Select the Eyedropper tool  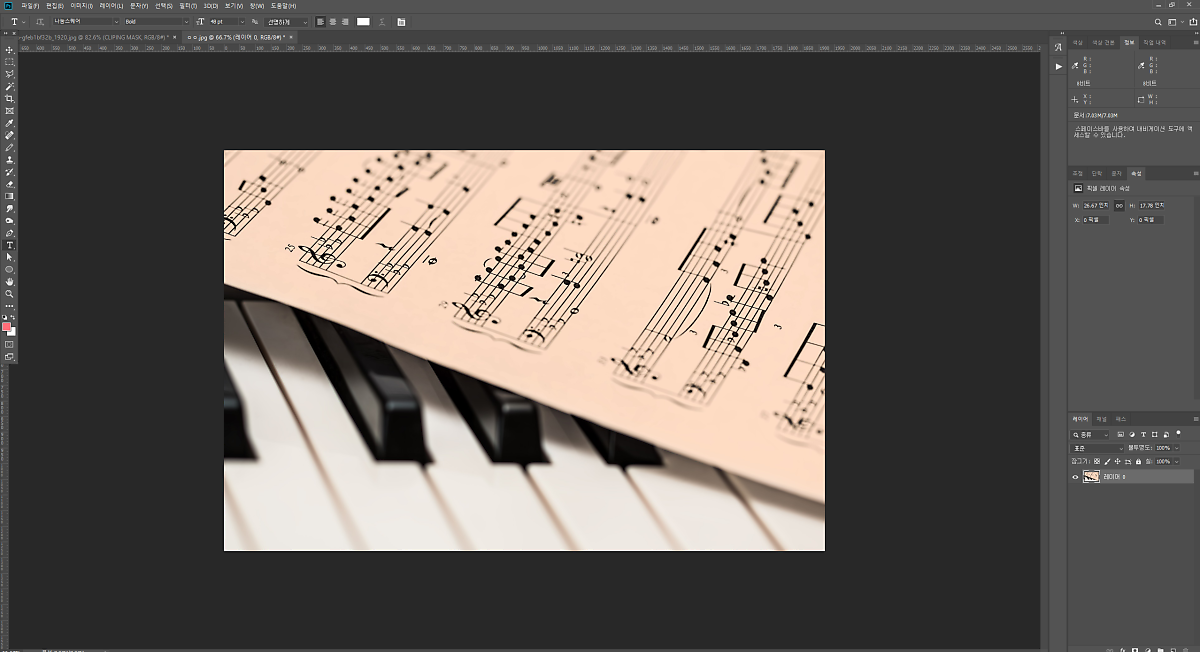(x=10, y=123)
